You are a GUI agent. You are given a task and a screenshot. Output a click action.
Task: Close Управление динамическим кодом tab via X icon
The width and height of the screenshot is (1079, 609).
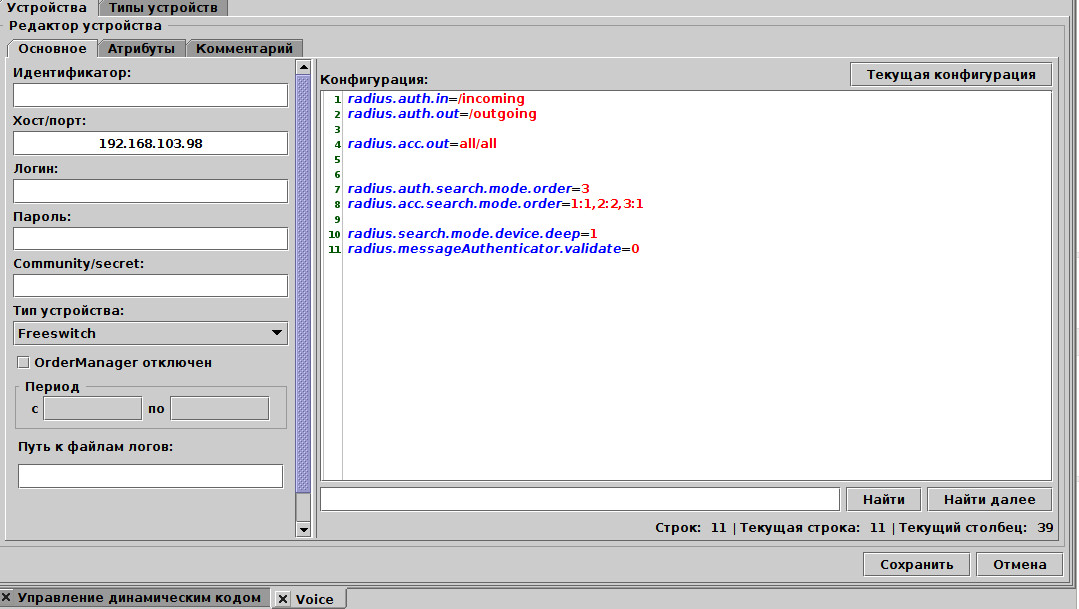point(7,598)
